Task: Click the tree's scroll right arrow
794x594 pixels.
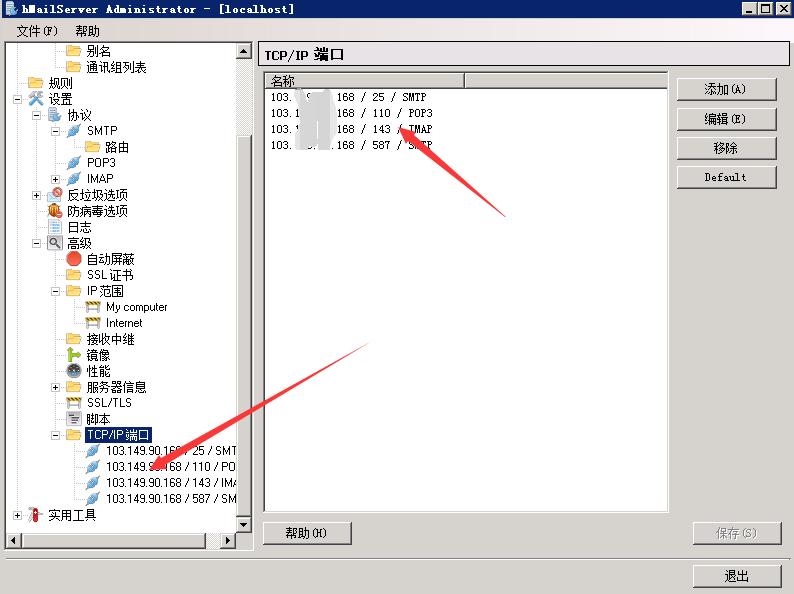Action: click(228, 541)
